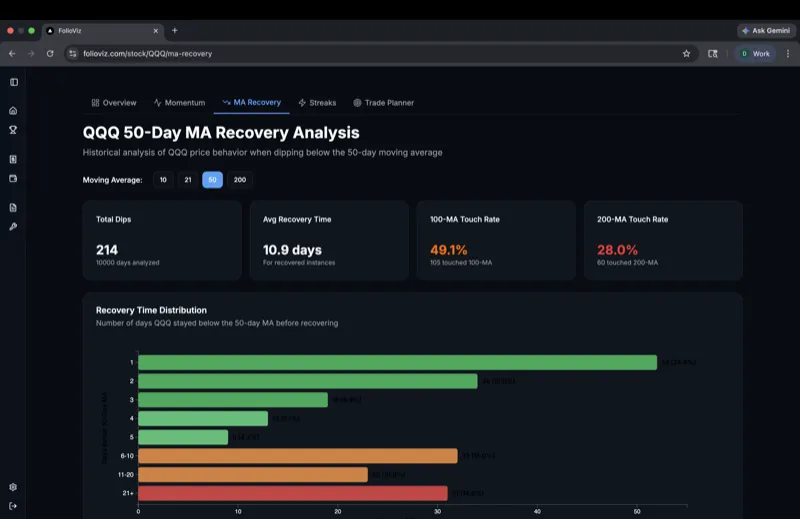This screenshot has height=519, width=800.
Task: Open the media/cast icon in browser toolbar
Action: coord(713,54)
